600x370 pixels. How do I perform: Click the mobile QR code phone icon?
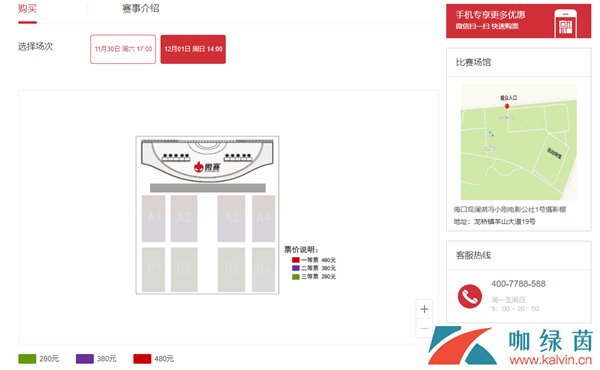(x=566, y=24)
